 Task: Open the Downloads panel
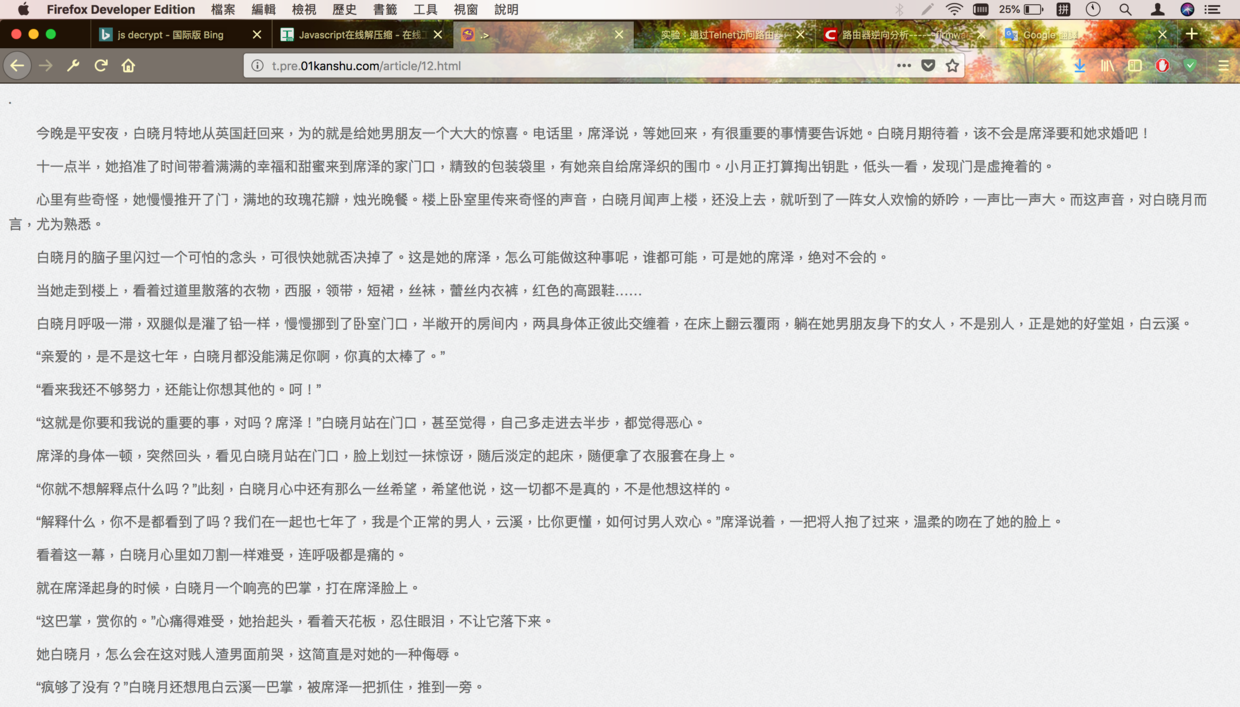pyautogui.click(x=1079, y=66)
